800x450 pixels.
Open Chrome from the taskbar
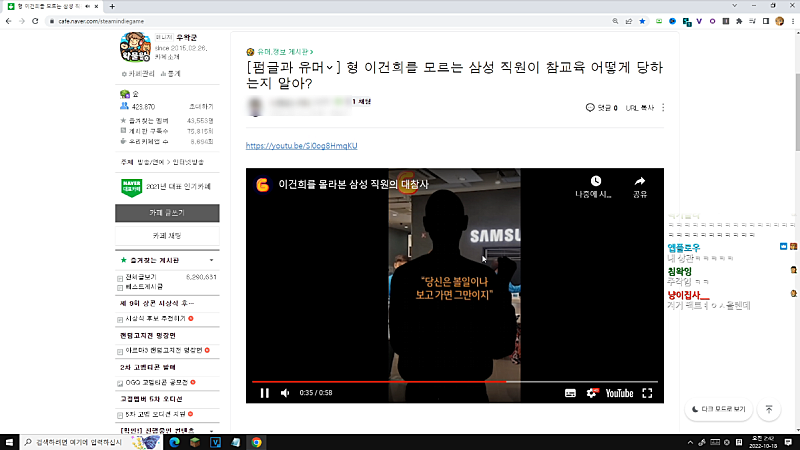[257, 442]
